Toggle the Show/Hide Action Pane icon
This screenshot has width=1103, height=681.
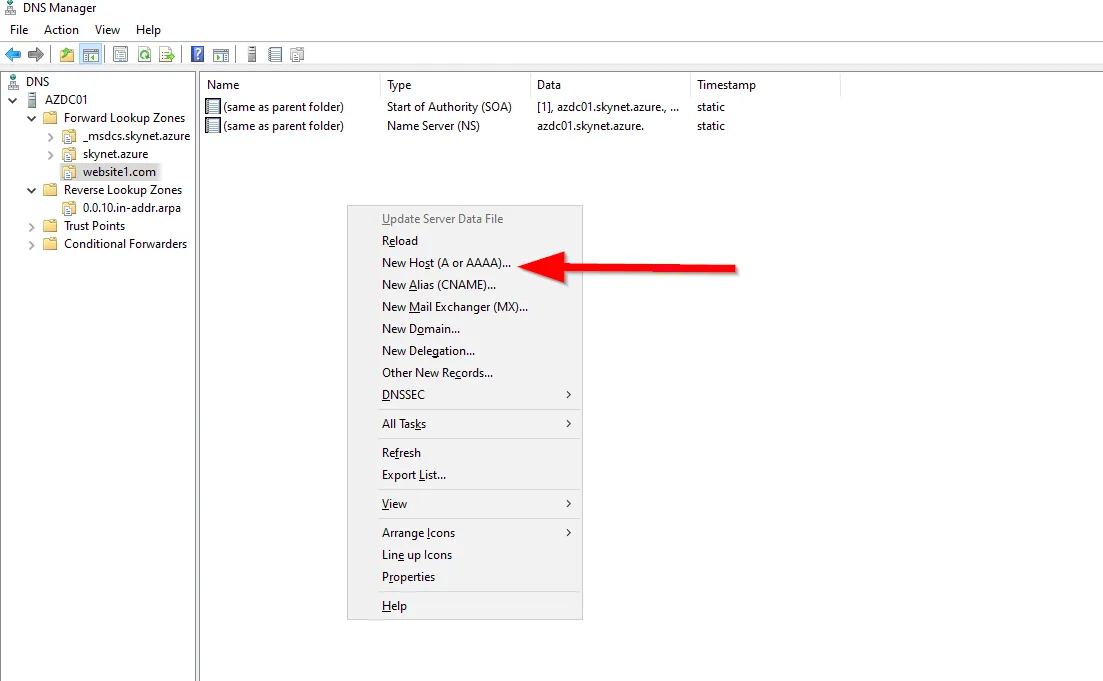pos(221,54)
